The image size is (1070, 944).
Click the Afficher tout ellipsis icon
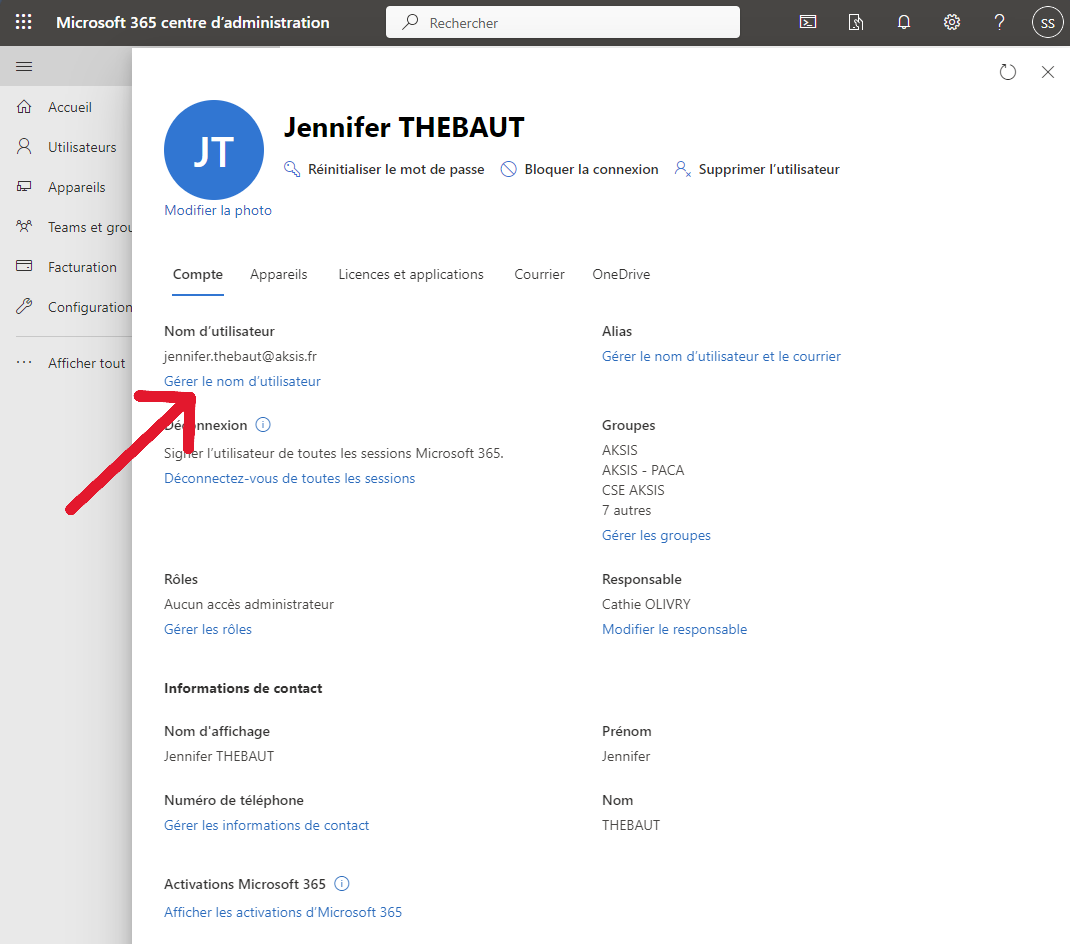pyautogui.click(x=24, y=362)
